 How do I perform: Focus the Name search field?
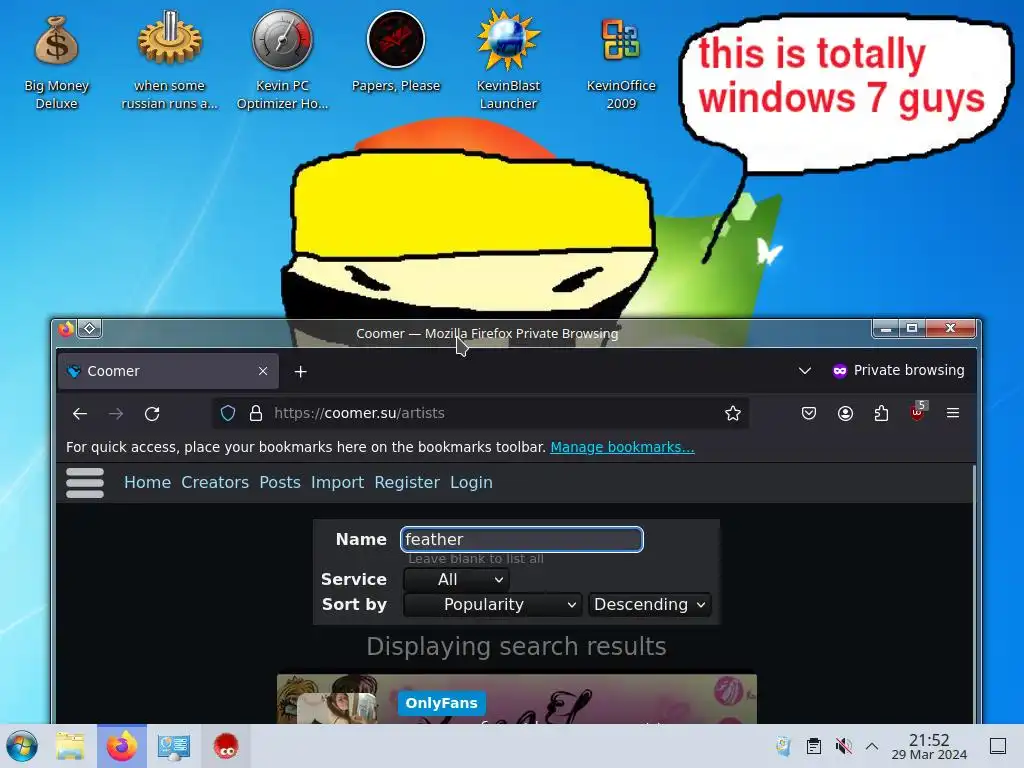tap(522, 539)
